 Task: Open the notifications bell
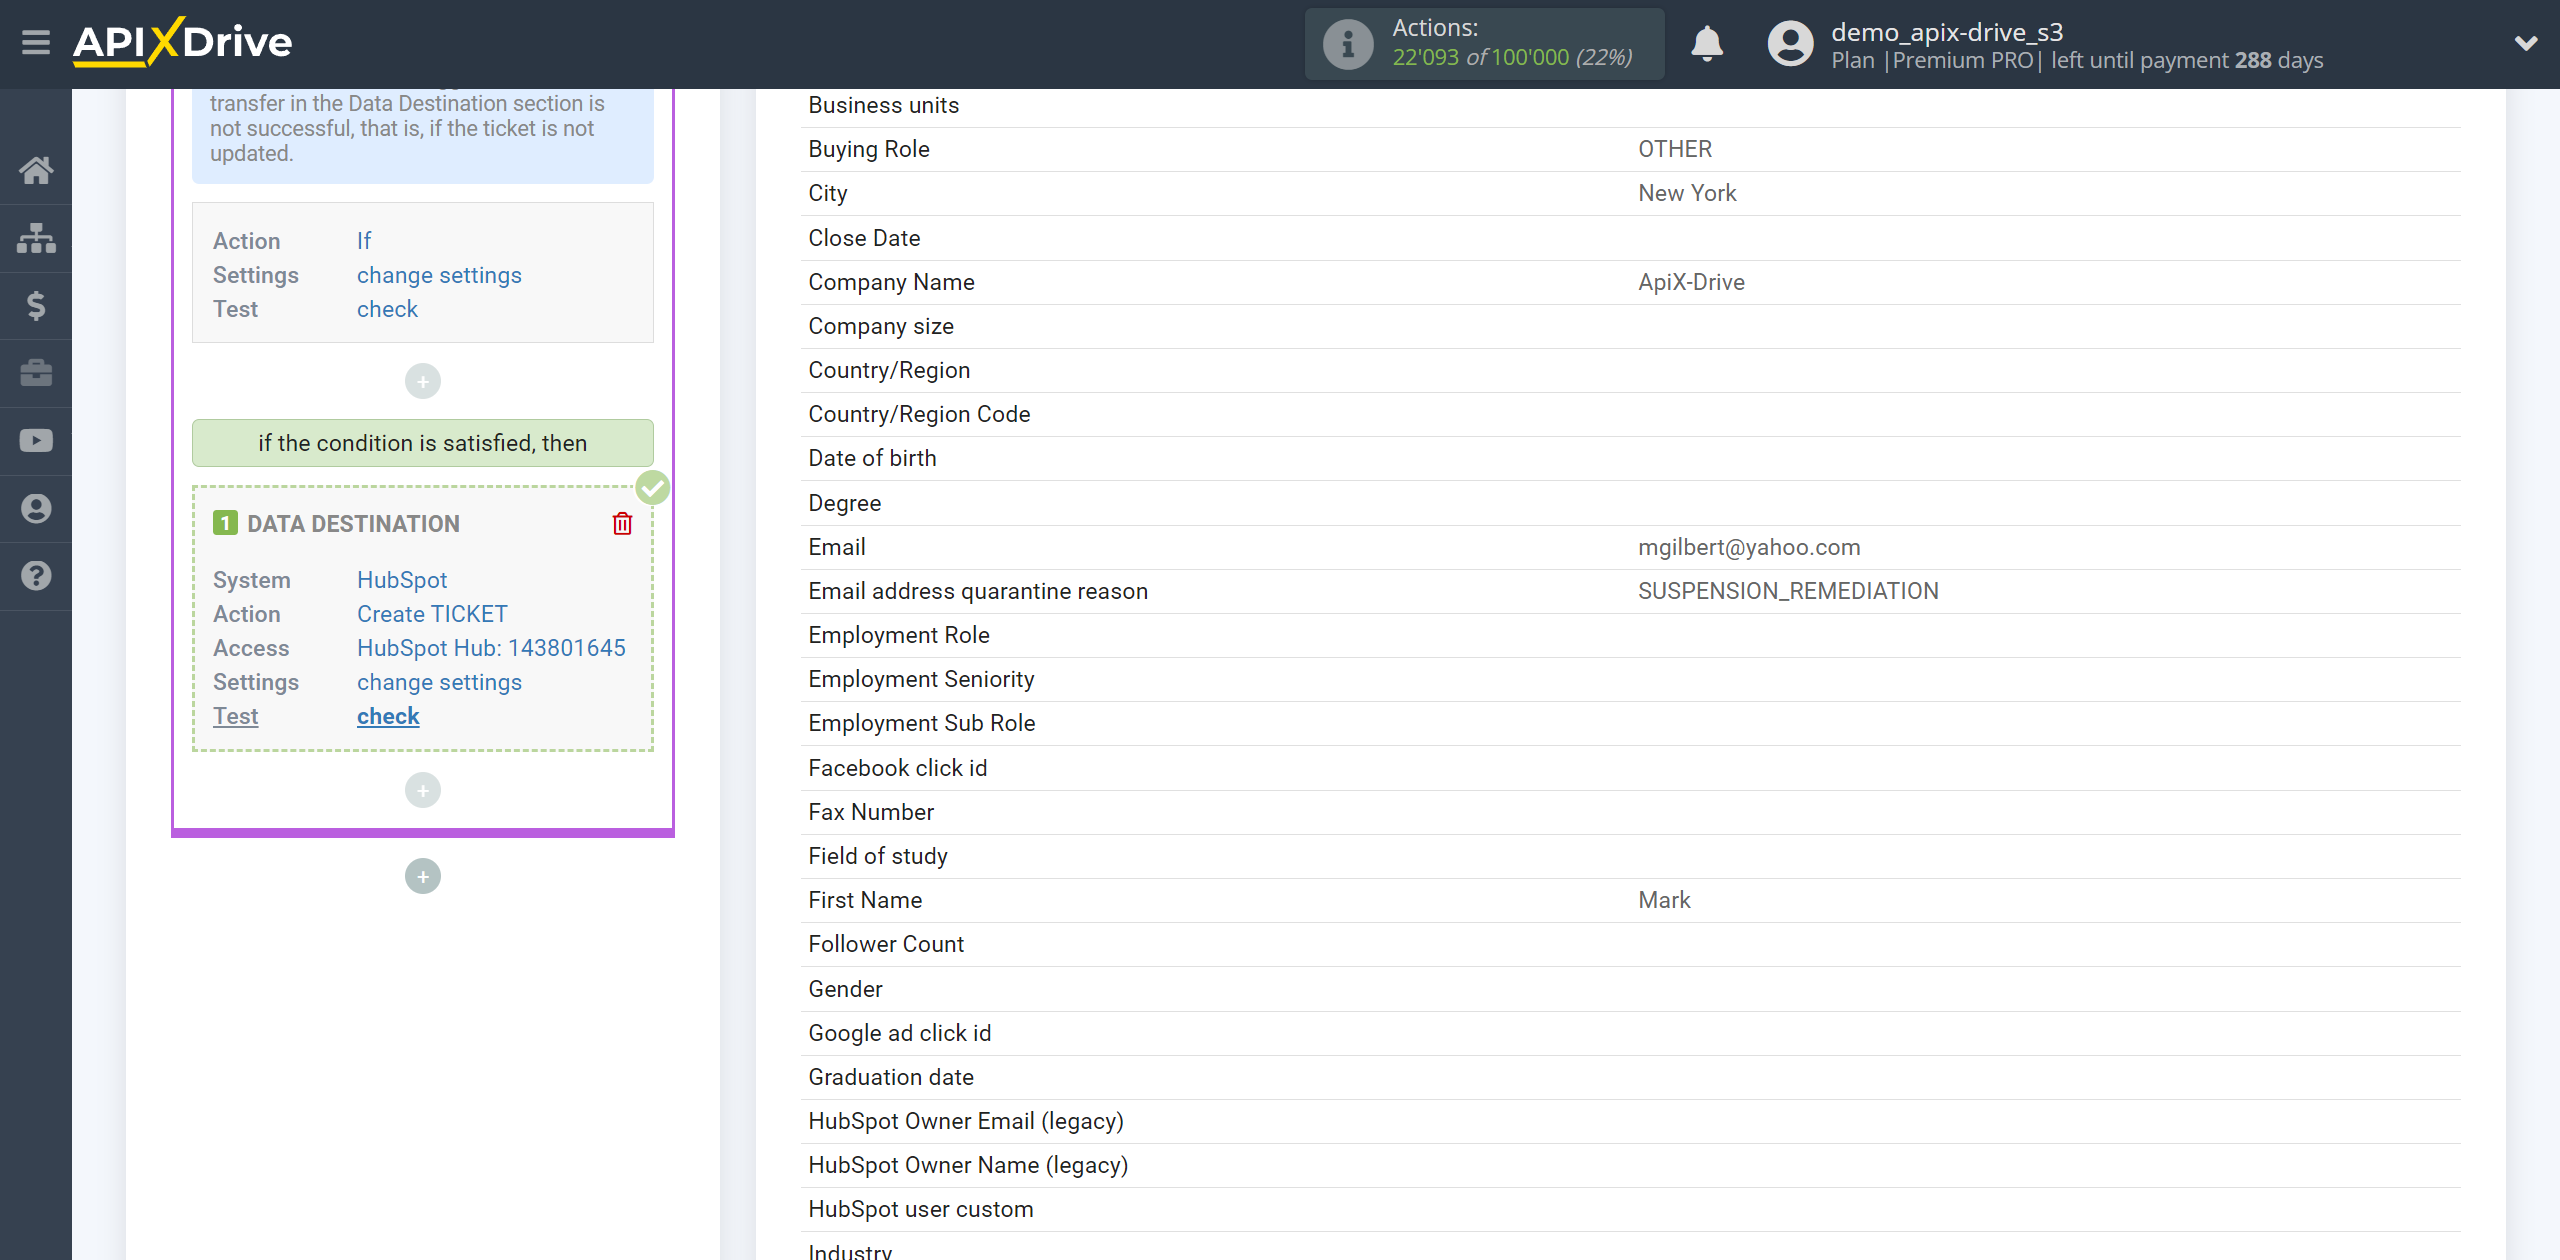click(x=1707, y=44)
